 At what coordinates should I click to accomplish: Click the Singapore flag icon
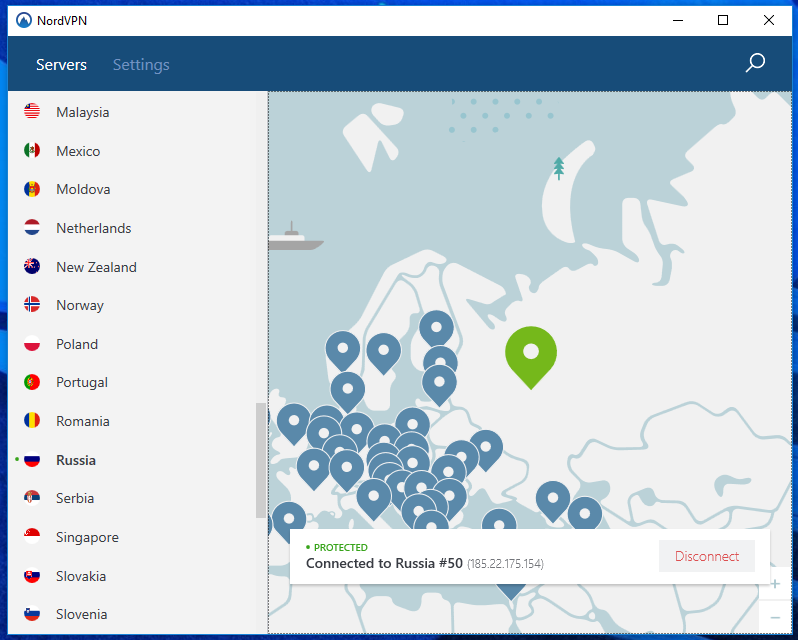tap(32, 536)
